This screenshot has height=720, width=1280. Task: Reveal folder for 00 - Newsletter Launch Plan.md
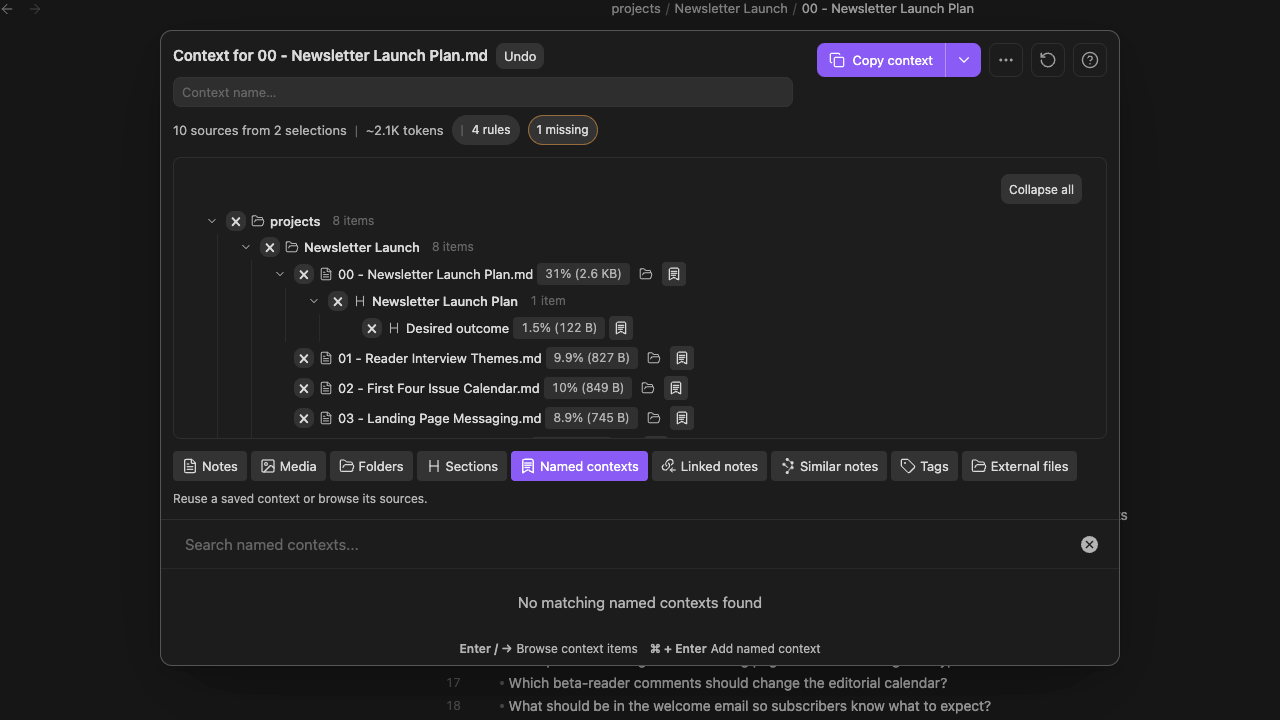(x=646, y=274)
